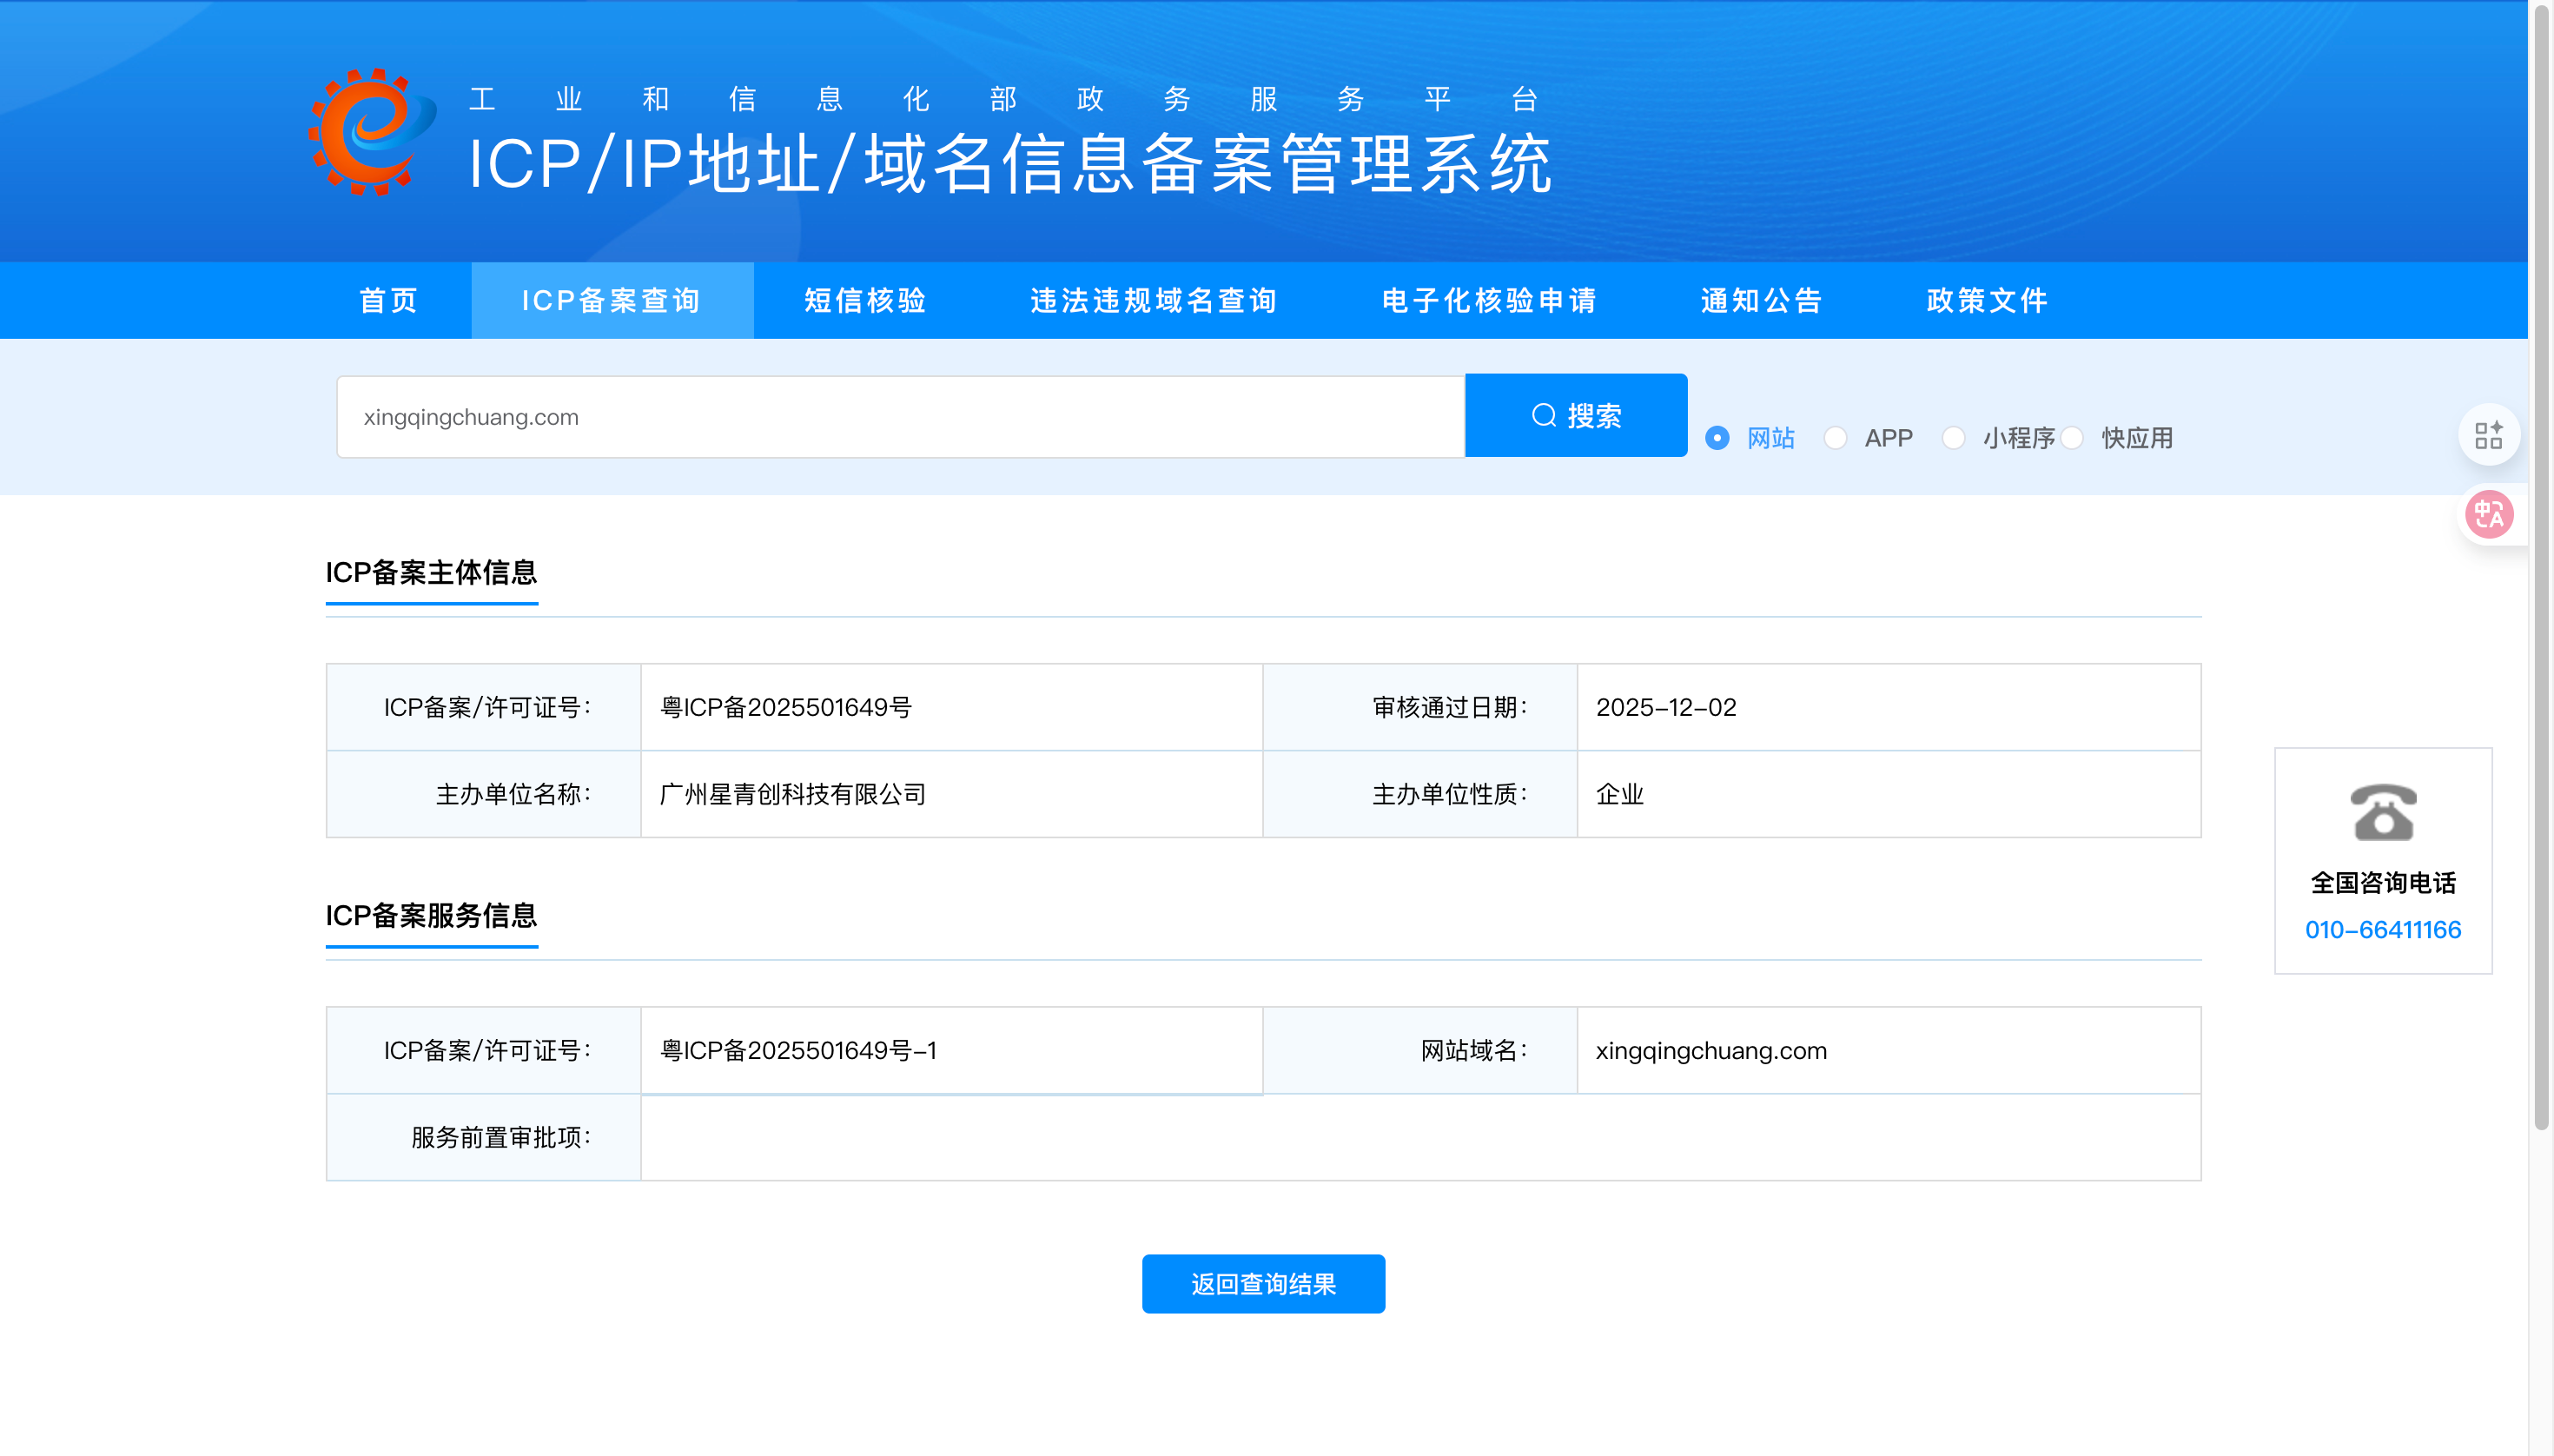
Task: Open the 短信核验 tab
Action: tap(866, 300)
